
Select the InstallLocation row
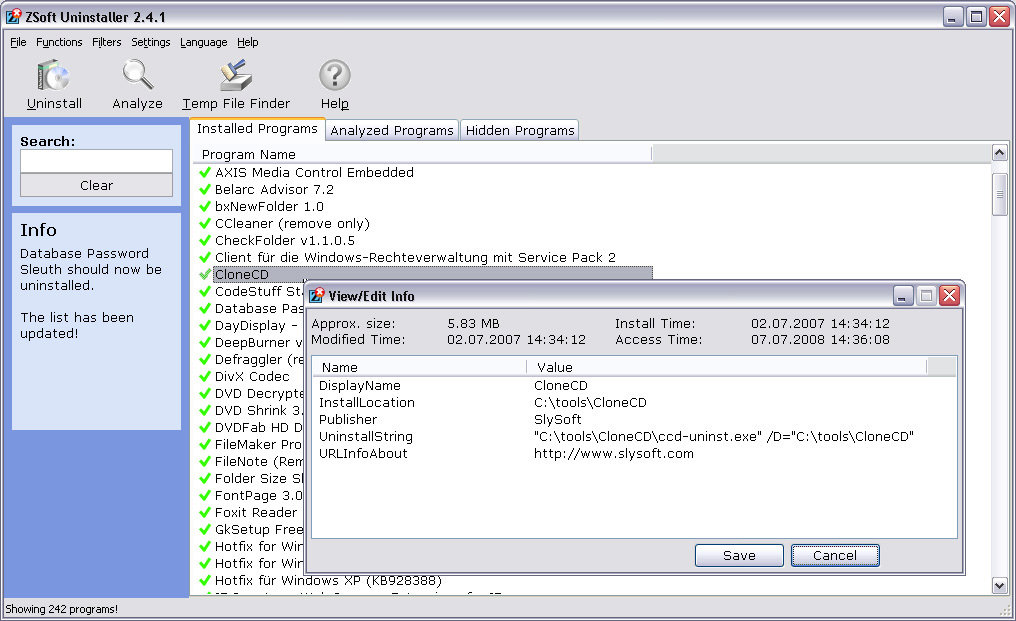tap(634, 403)
